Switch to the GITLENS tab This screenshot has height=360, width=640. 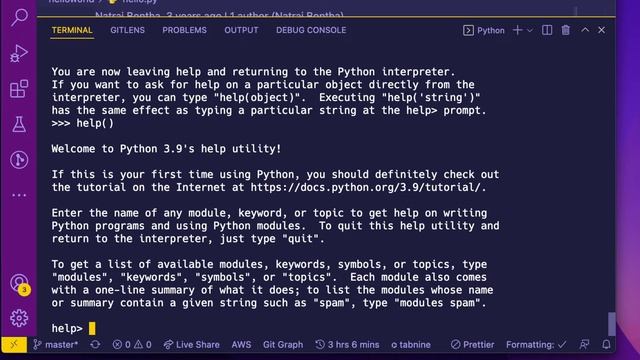pyautogui.click(x=127, y=30)
